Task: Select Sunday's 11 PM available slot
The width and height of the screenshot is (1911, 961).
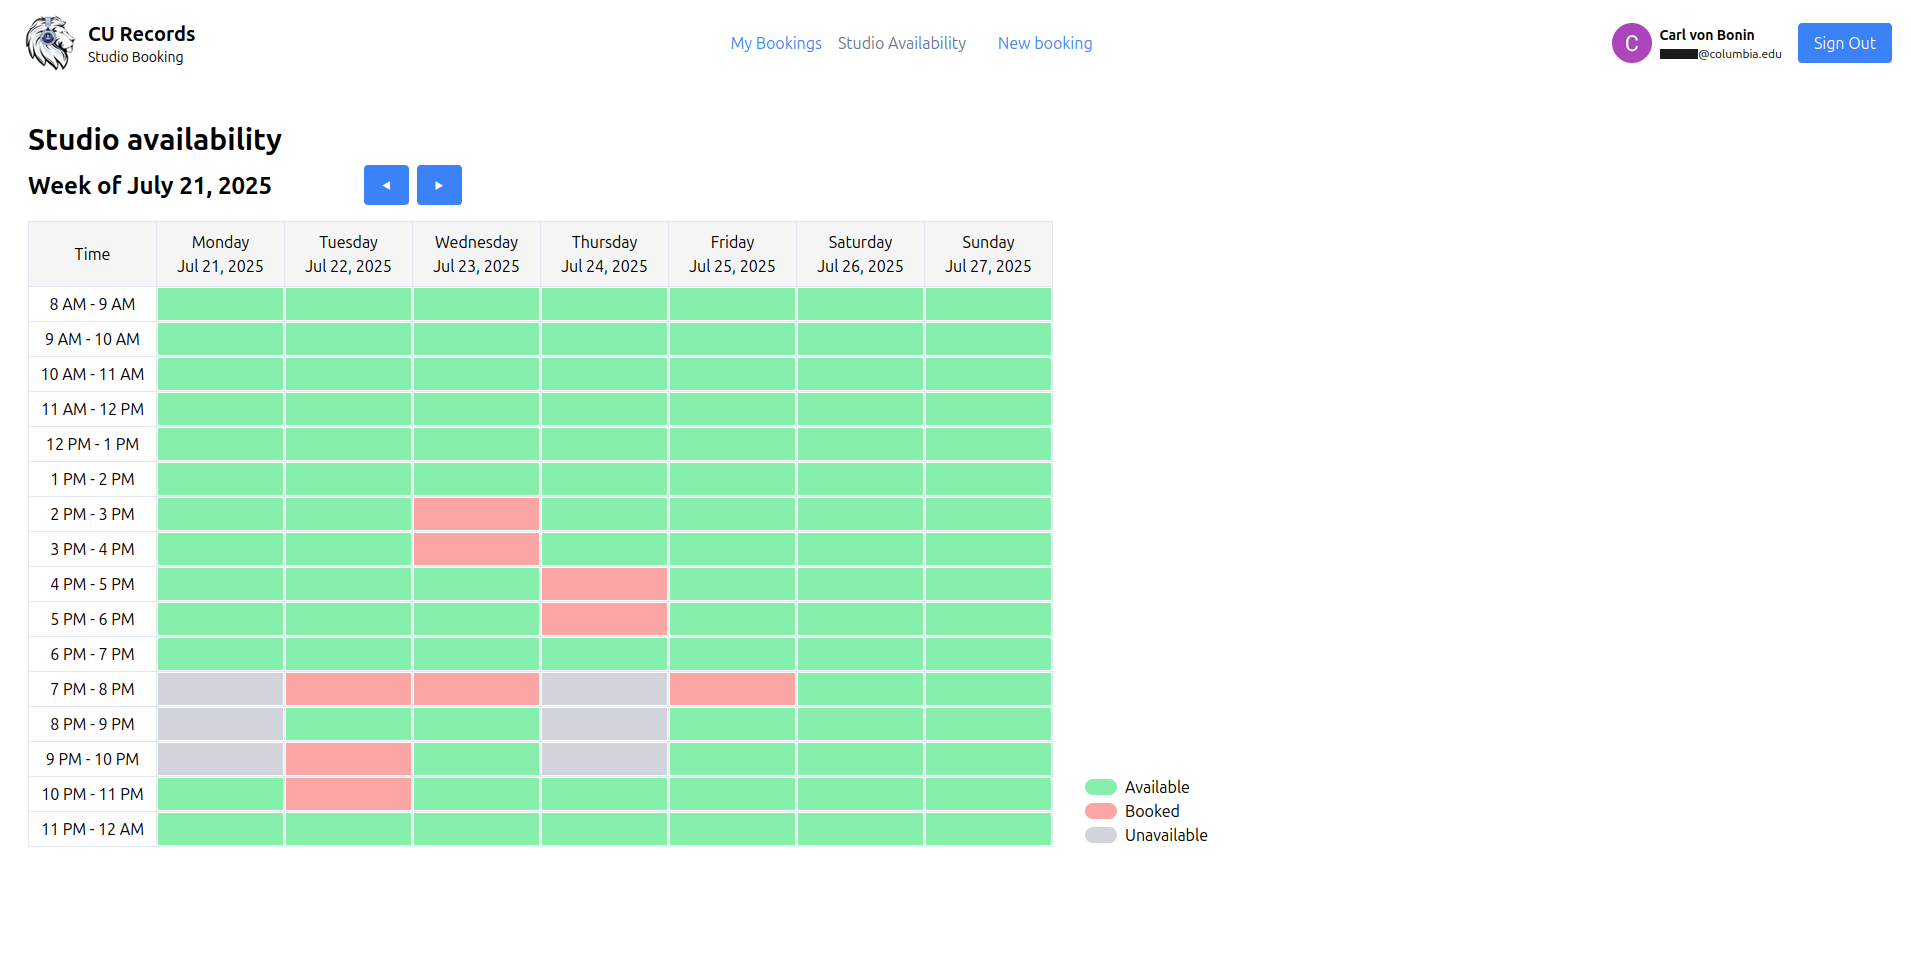Action: [988, 829]
